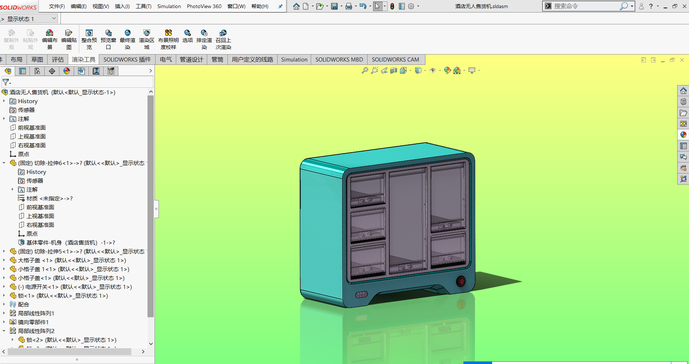Switch to the 管道设计 tab
The height and width of the screenshot is (364, 689).
[191, 59]
